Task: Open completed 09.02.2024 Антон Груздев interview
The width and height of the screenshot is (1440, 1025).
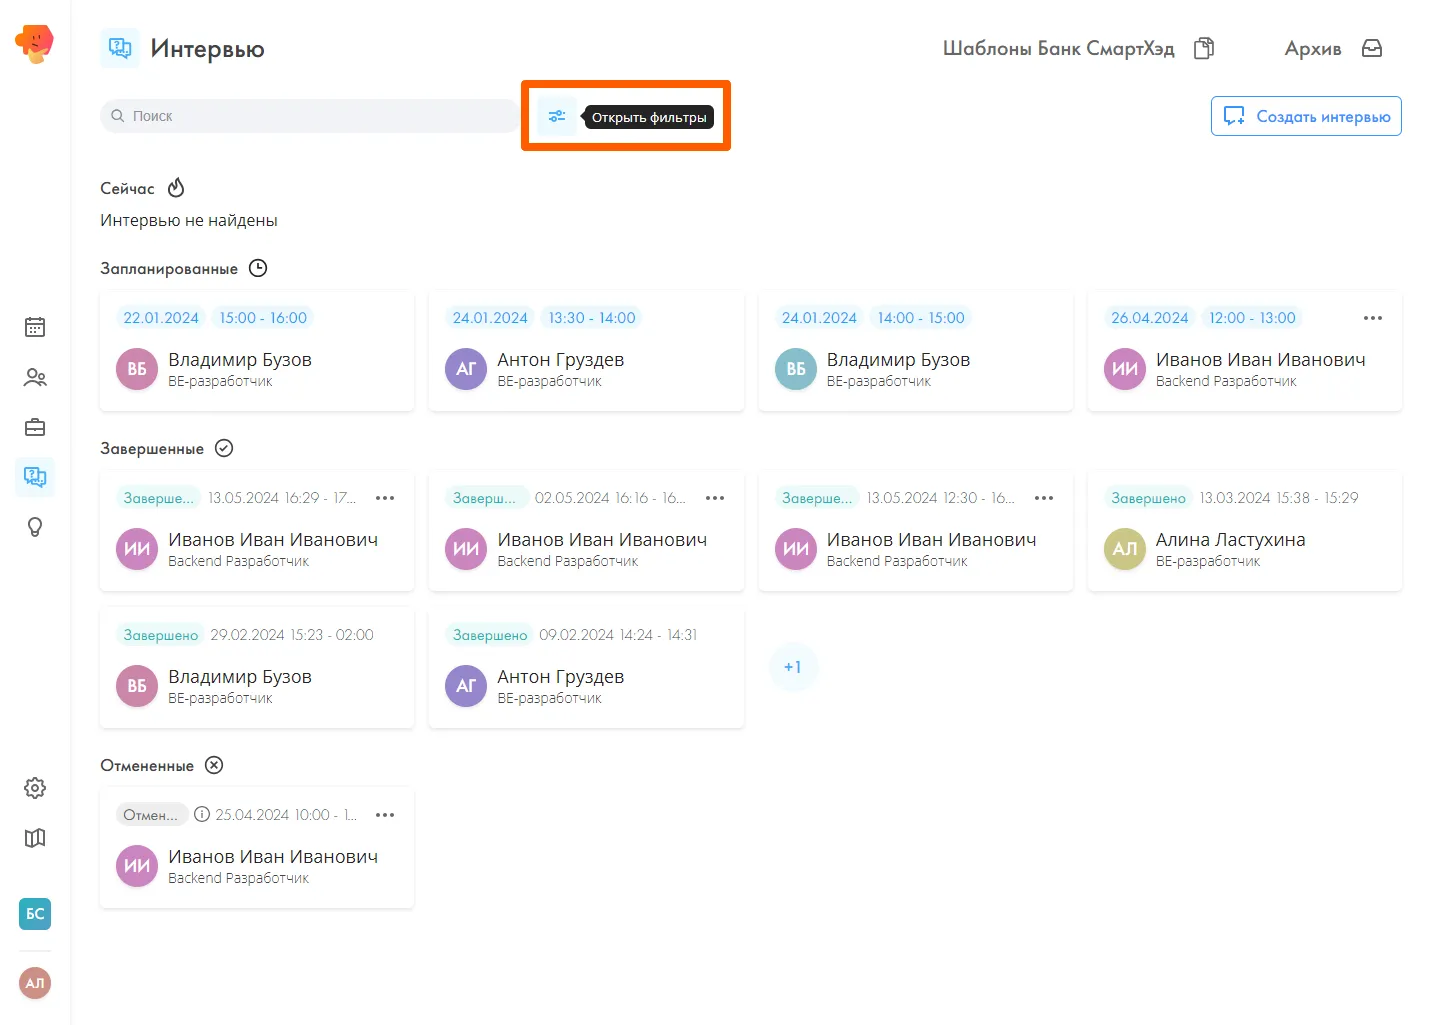Action: [x=586, y=668]
